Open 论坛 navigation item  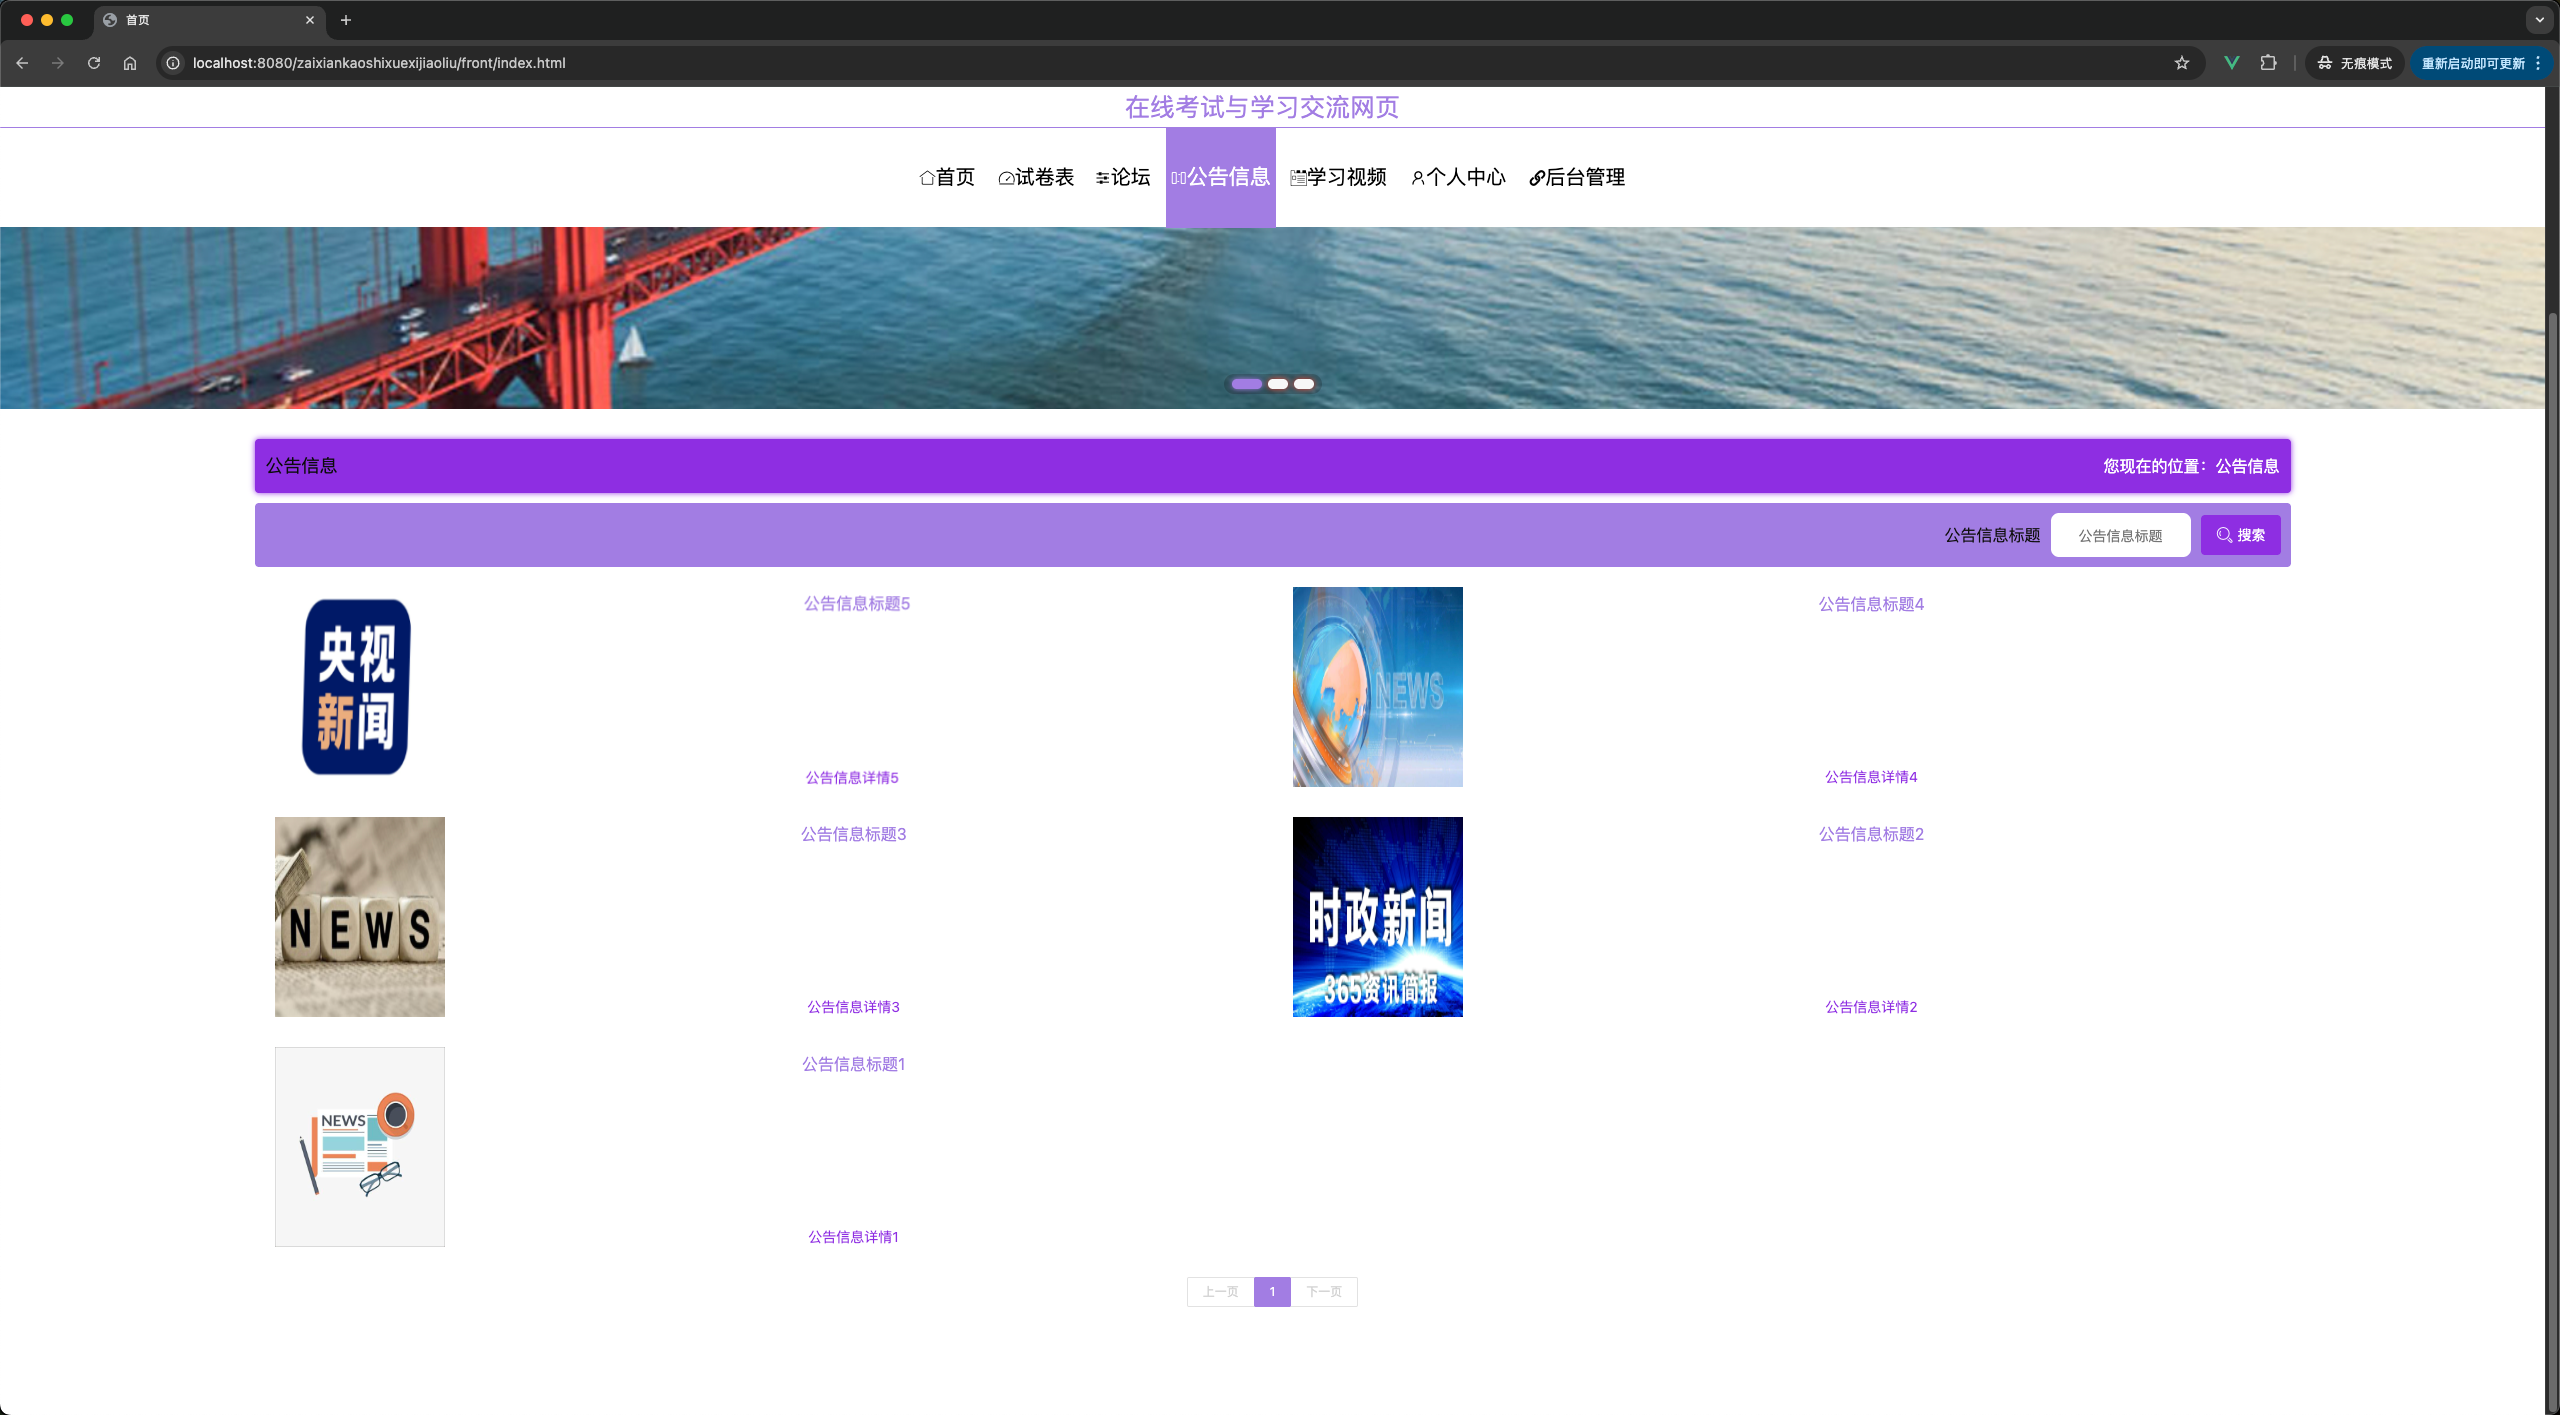point(1123,177)
